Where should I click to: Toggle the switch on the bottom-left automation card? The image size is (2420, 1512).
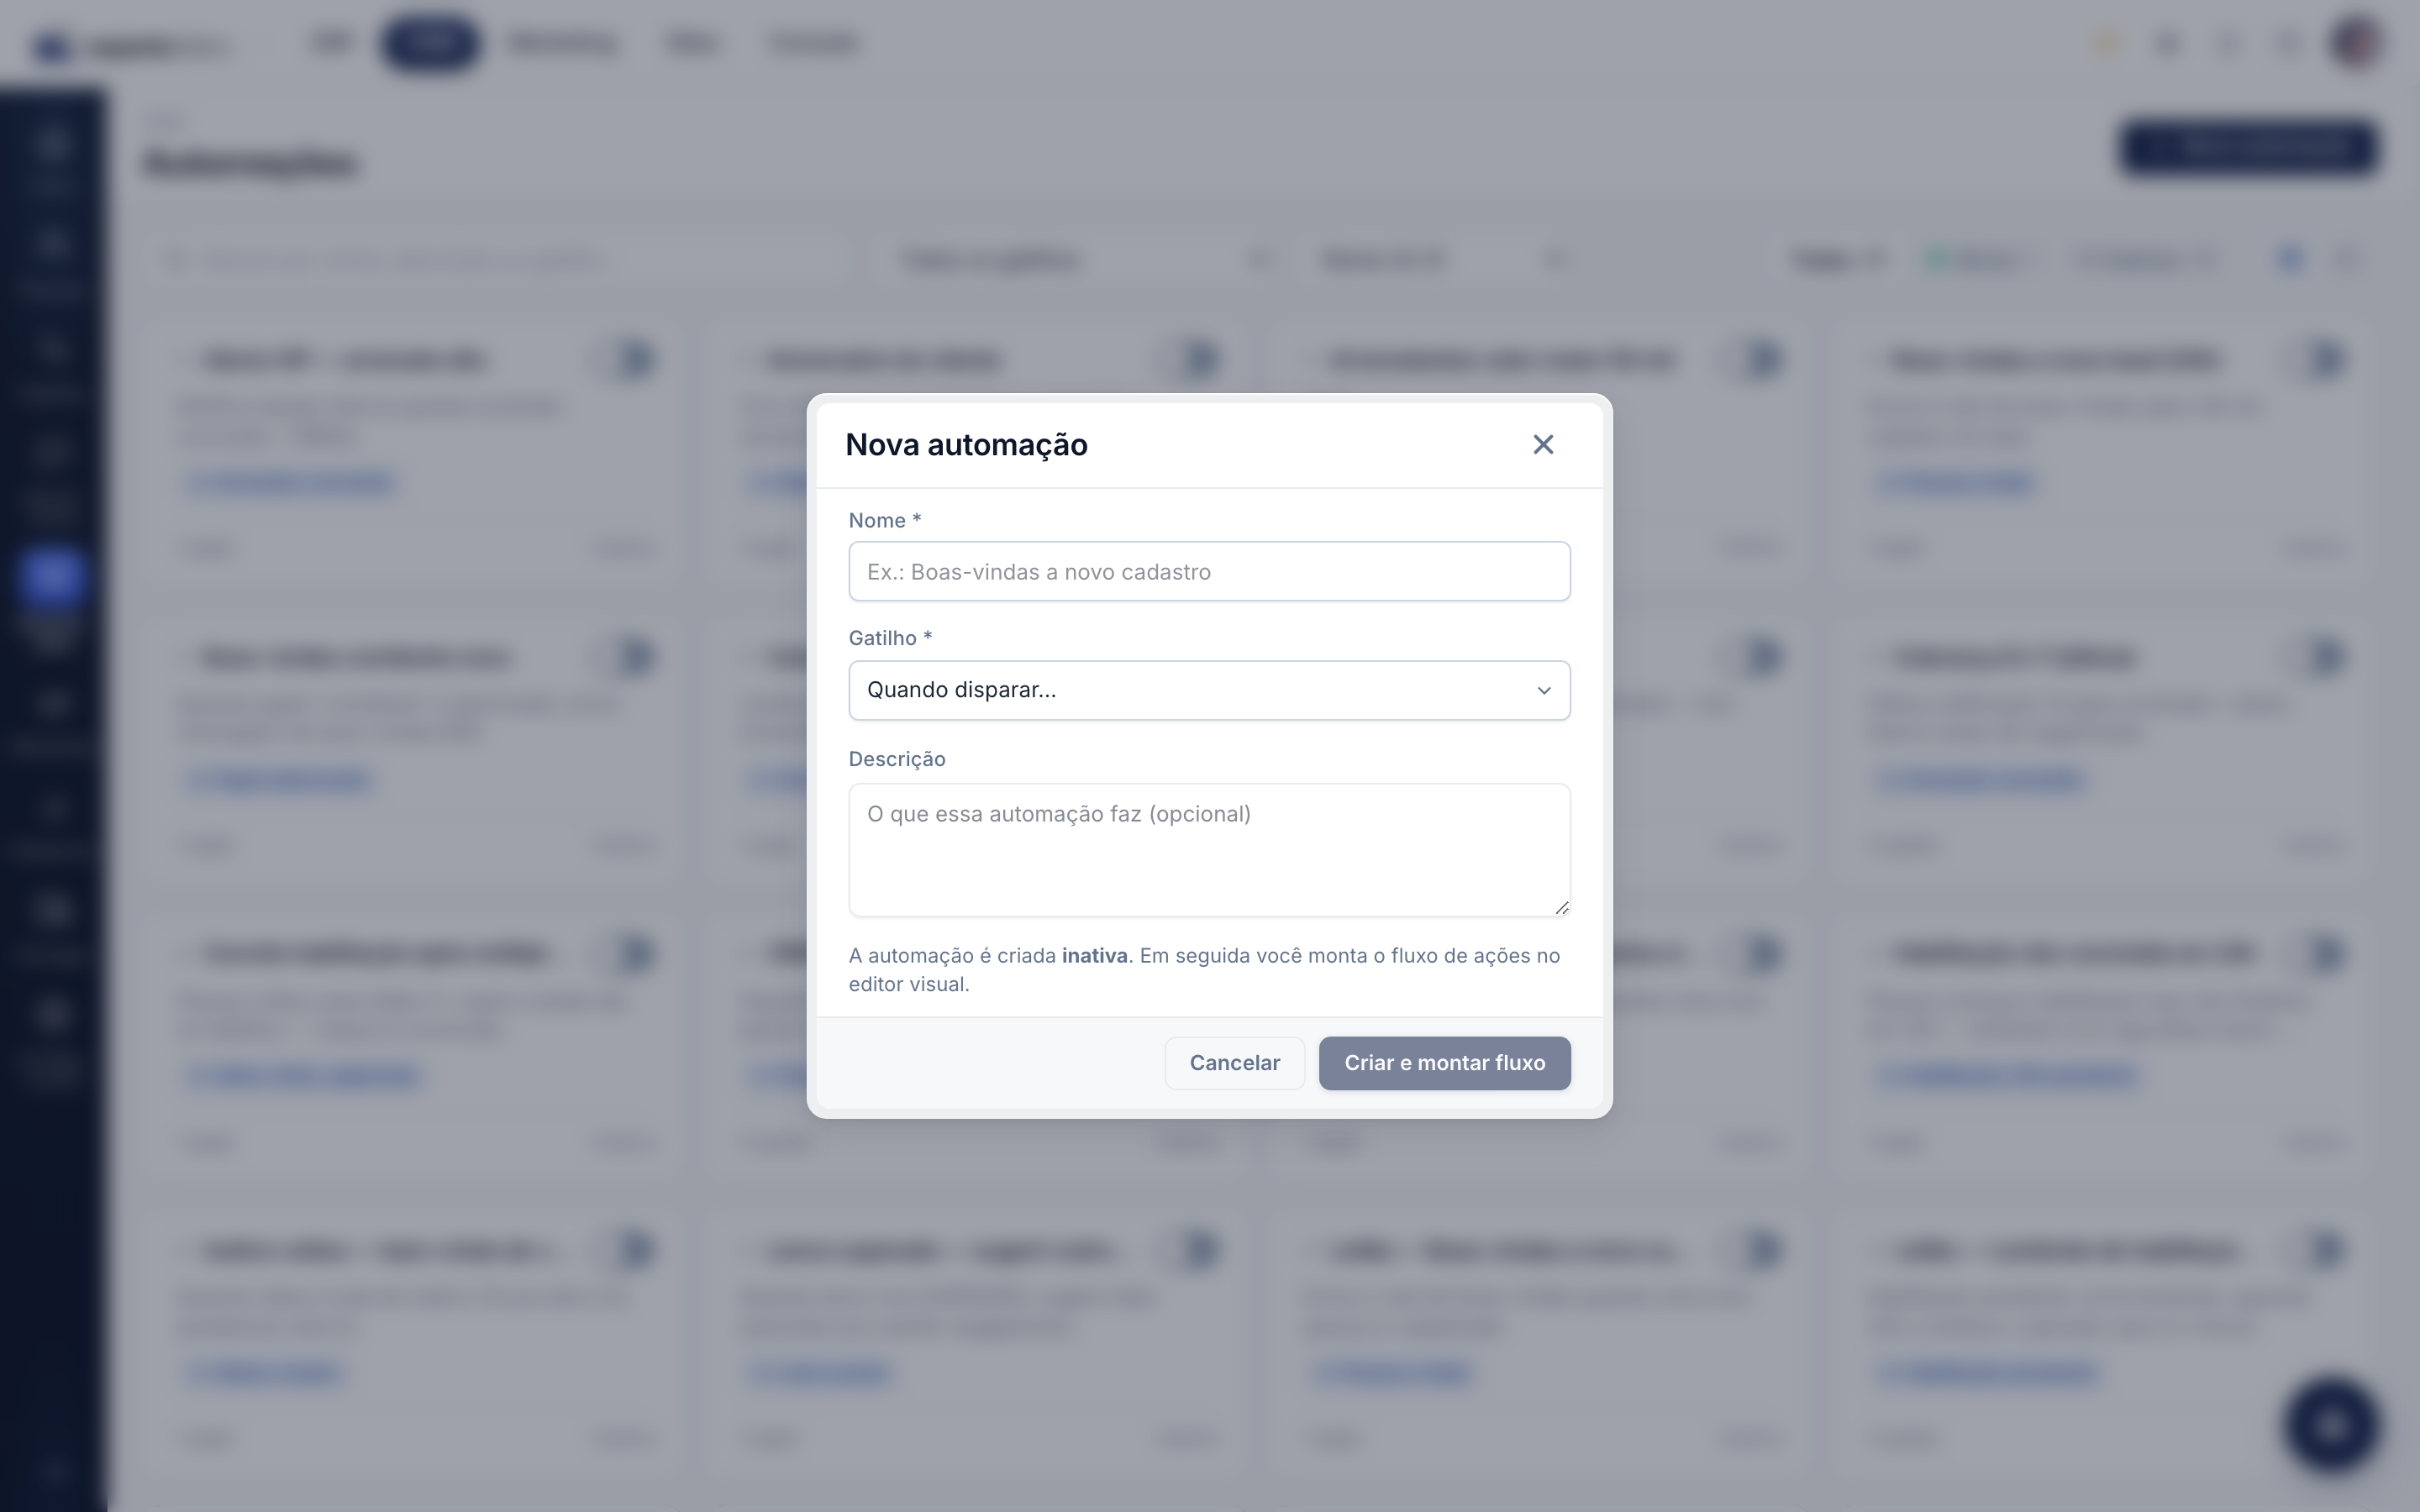[x=632, y=1250]
